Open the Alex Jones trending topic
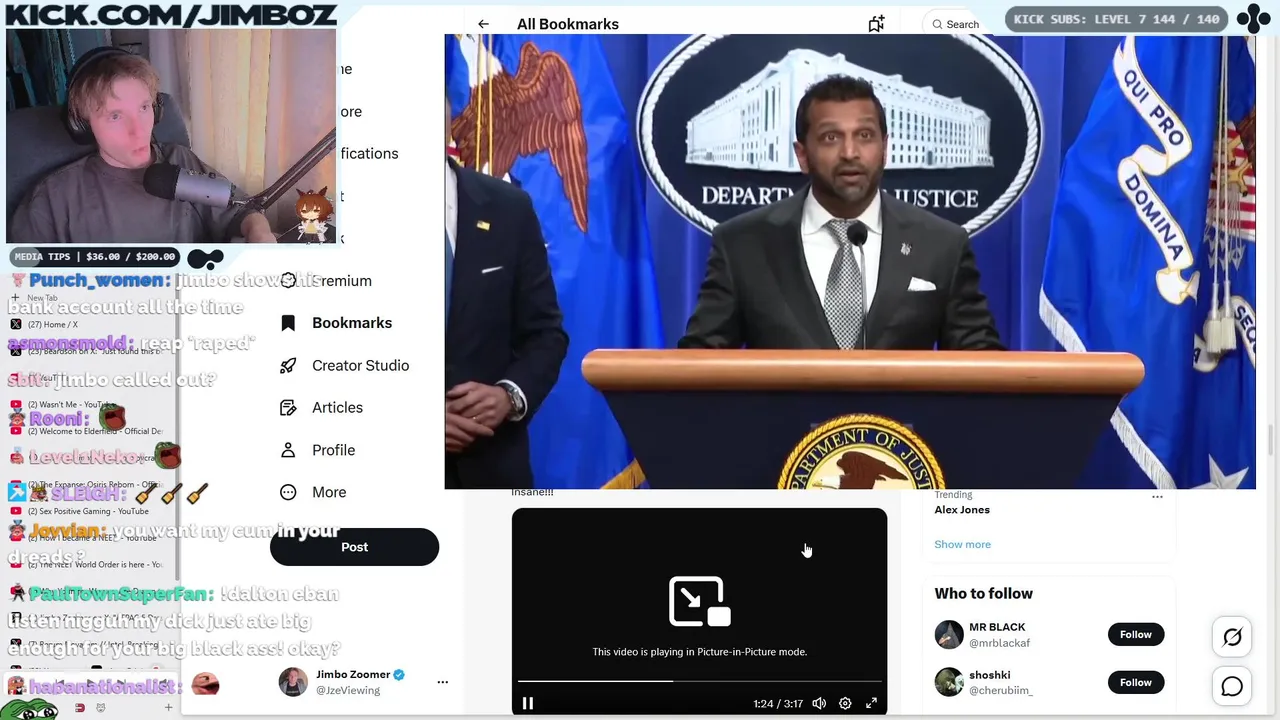1280x720 pixels. point(962,510)
